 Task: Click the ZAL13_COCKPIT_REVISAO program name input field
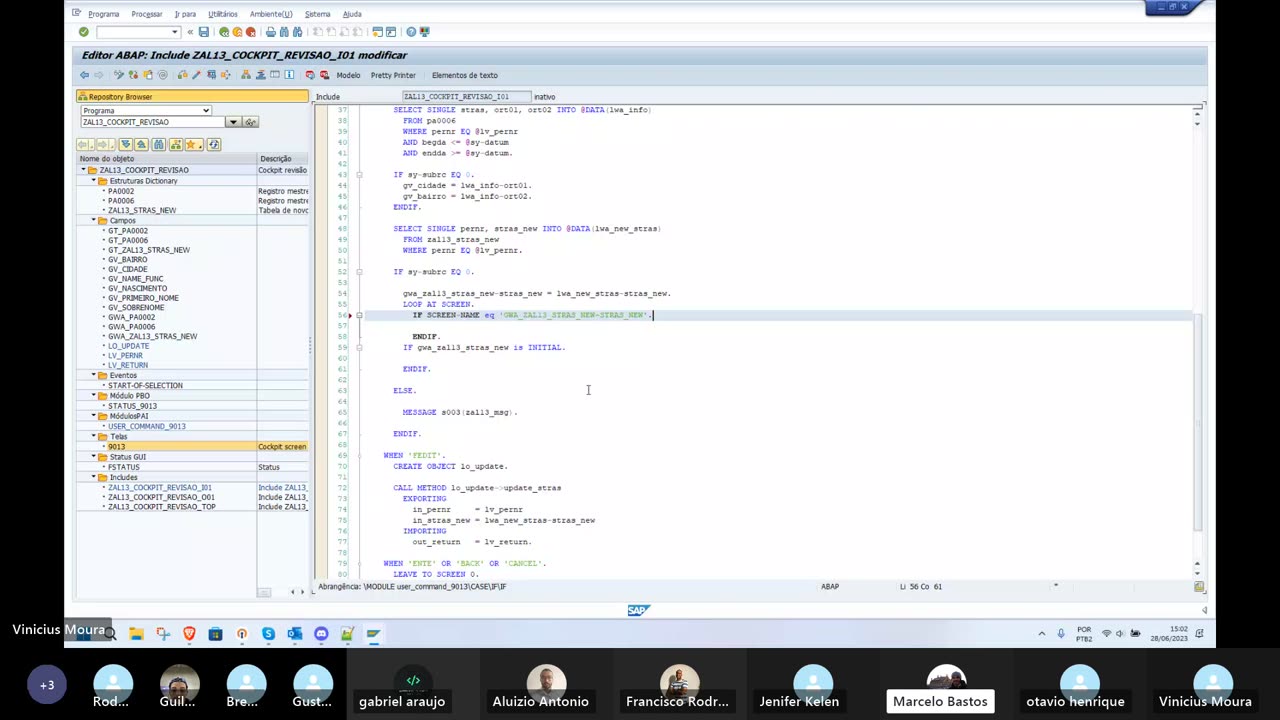tap(153, 122)
